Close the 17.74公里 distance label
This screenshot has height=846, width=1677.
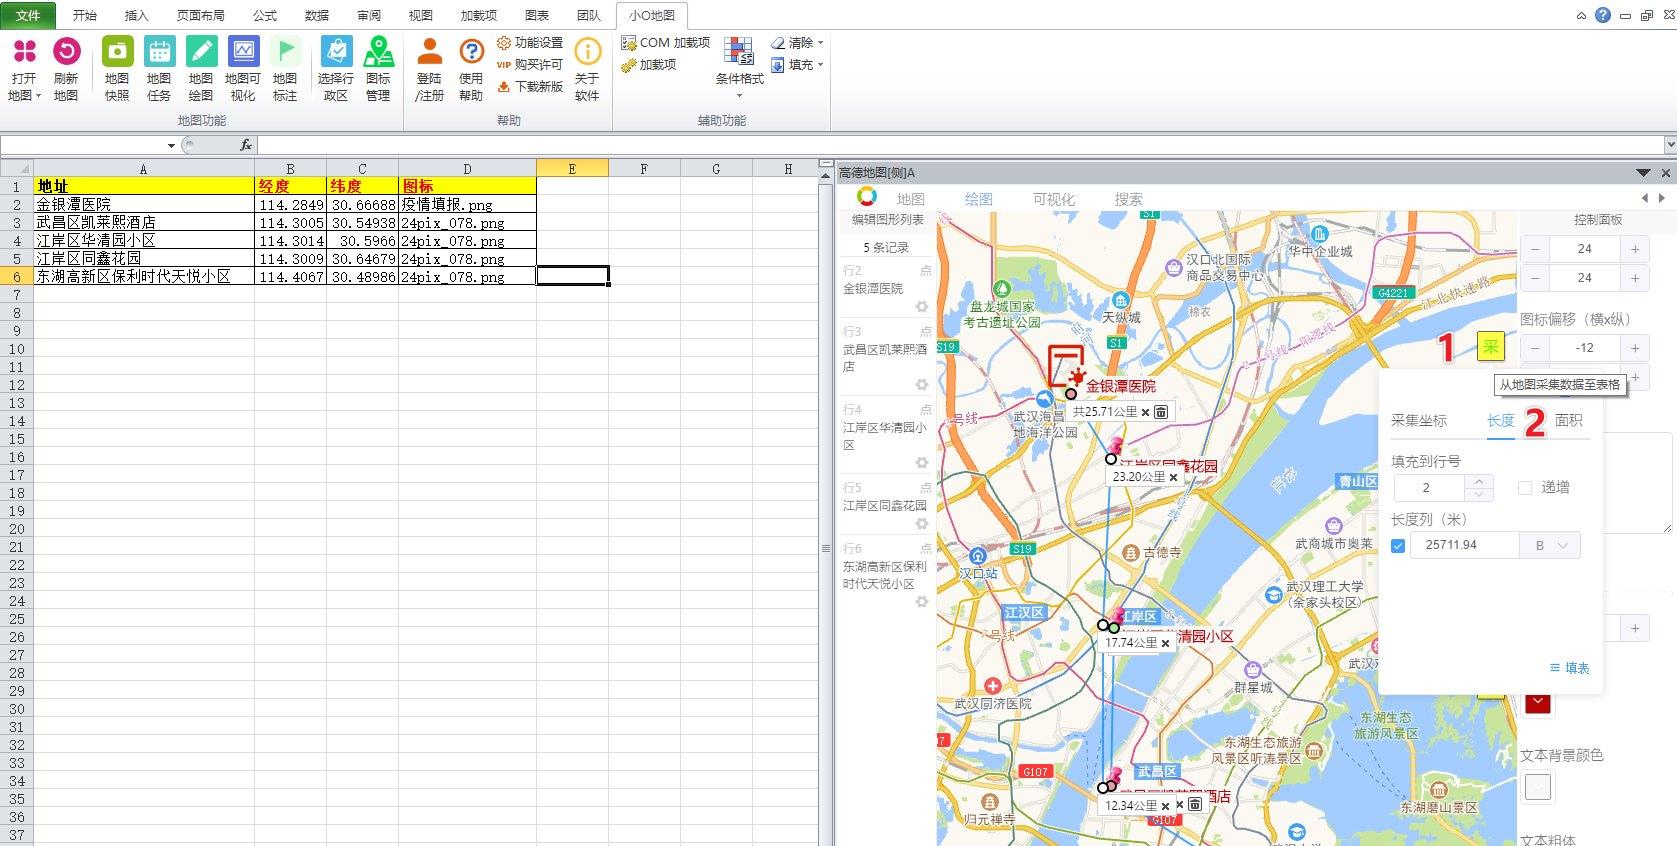coord(1165,644)
